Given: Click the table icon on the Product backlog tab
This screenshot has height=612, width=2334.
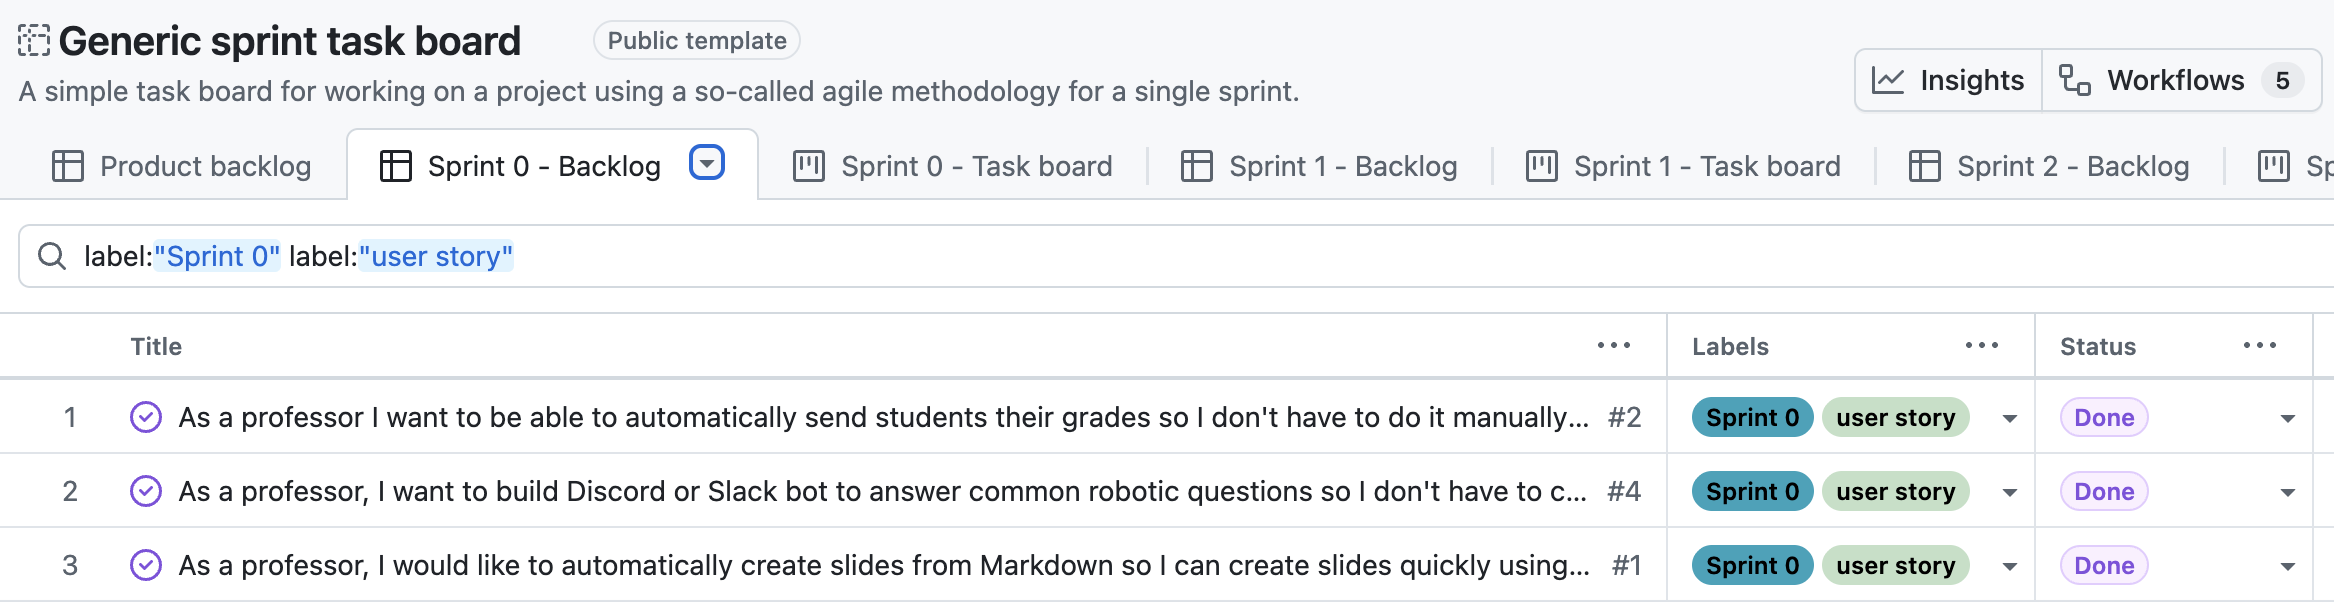Looking at the screenshot, I should pos(69,165).
